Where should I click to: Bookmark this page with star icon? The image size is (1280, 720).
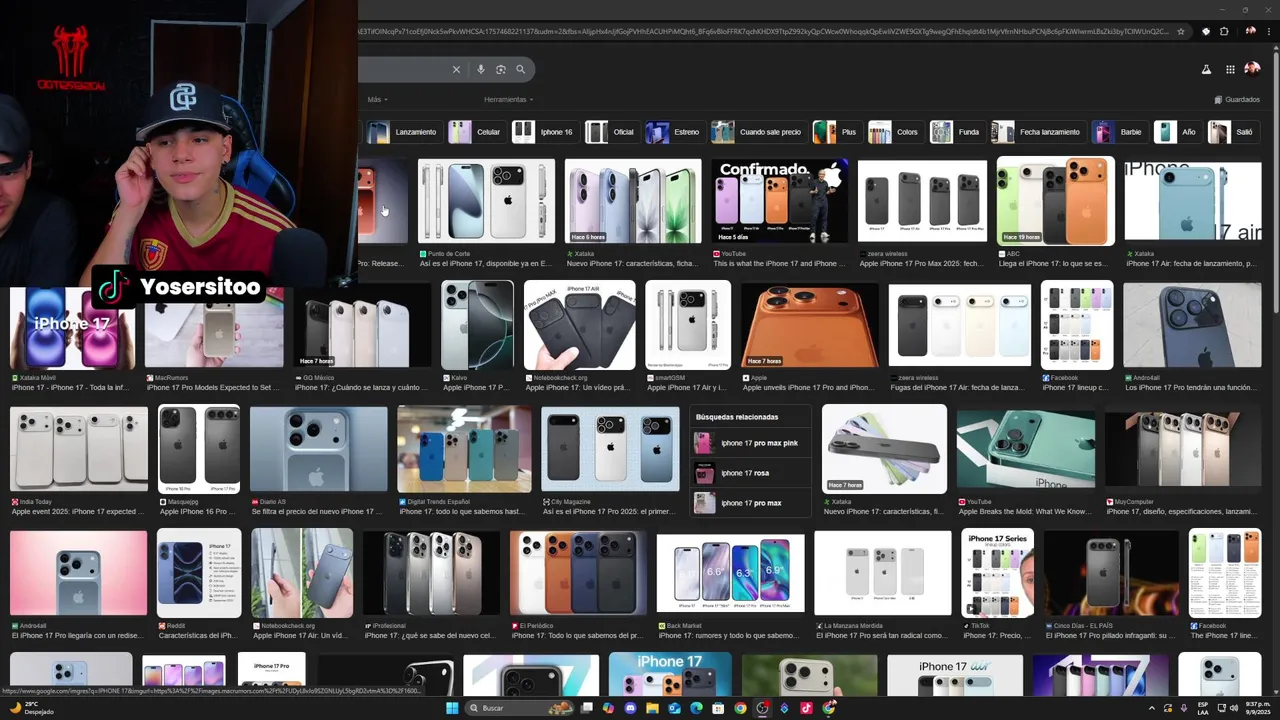[1181, 31]
